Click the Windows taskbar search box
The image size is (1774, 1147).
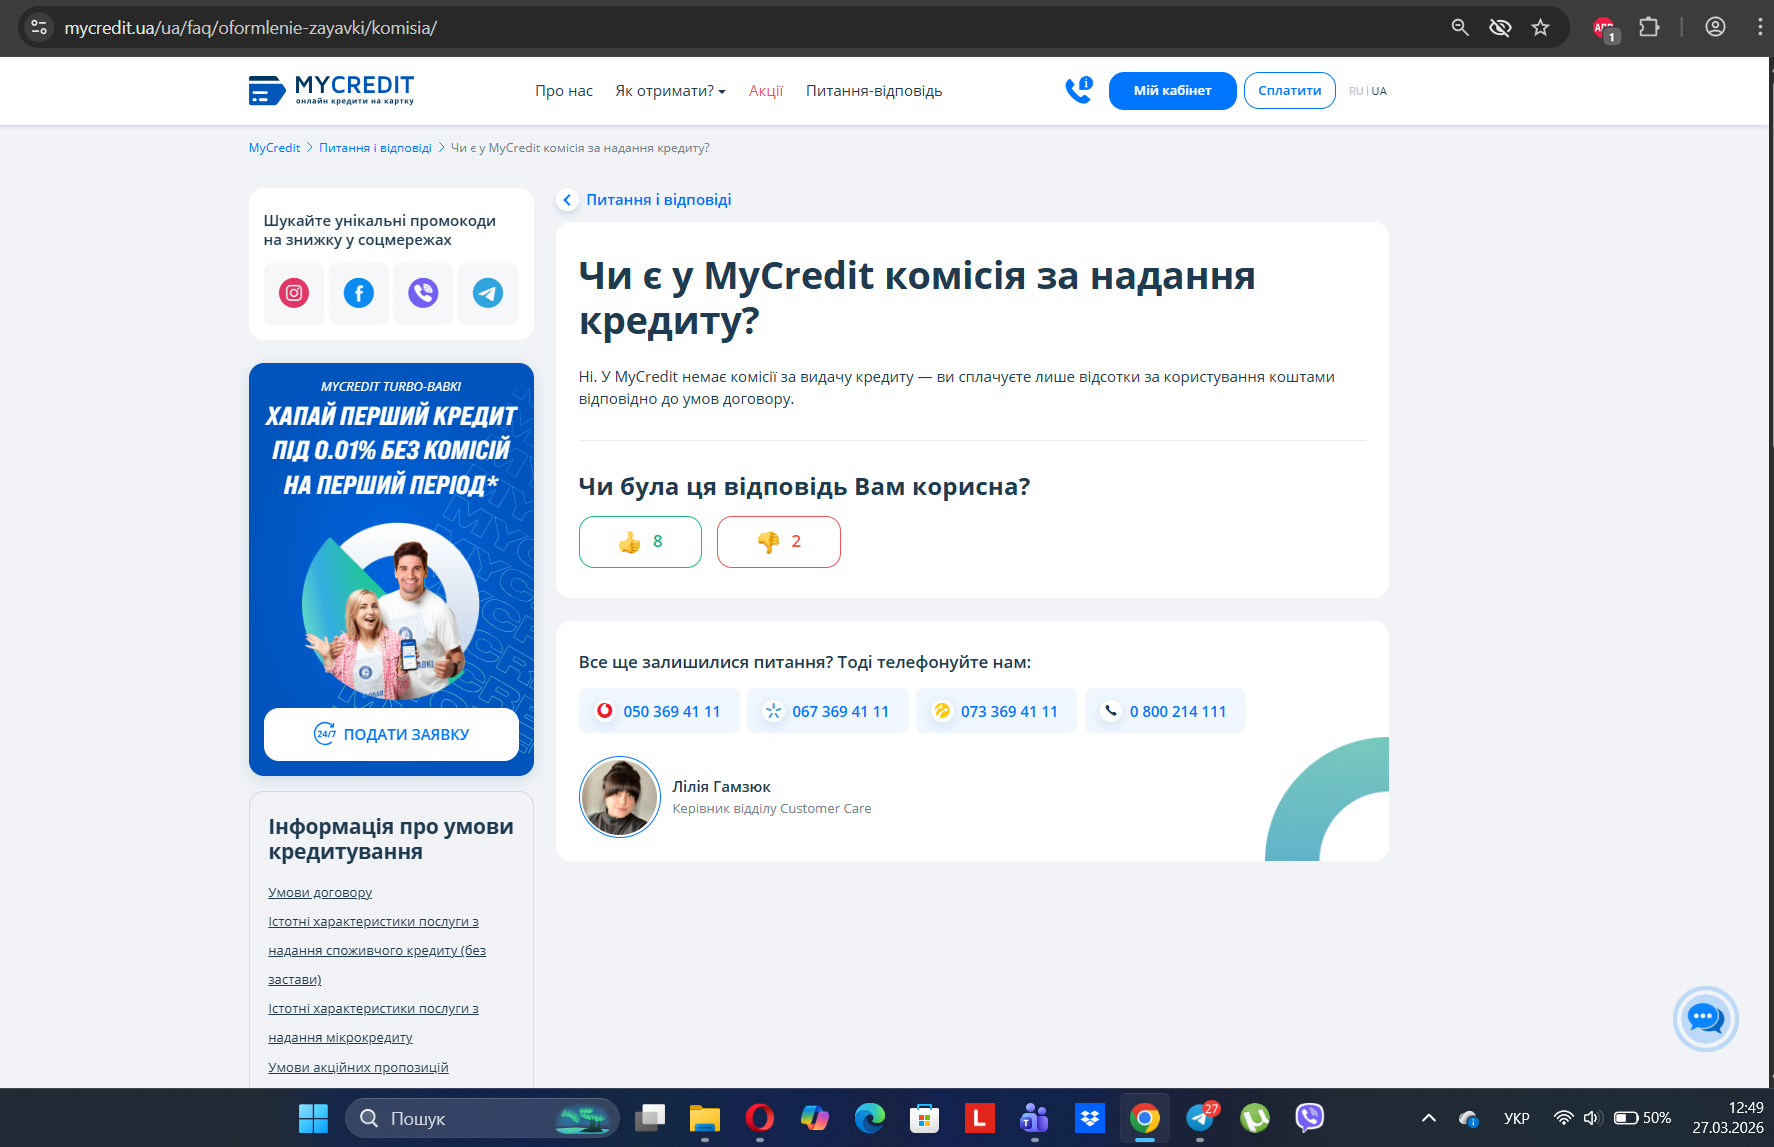482,1118
